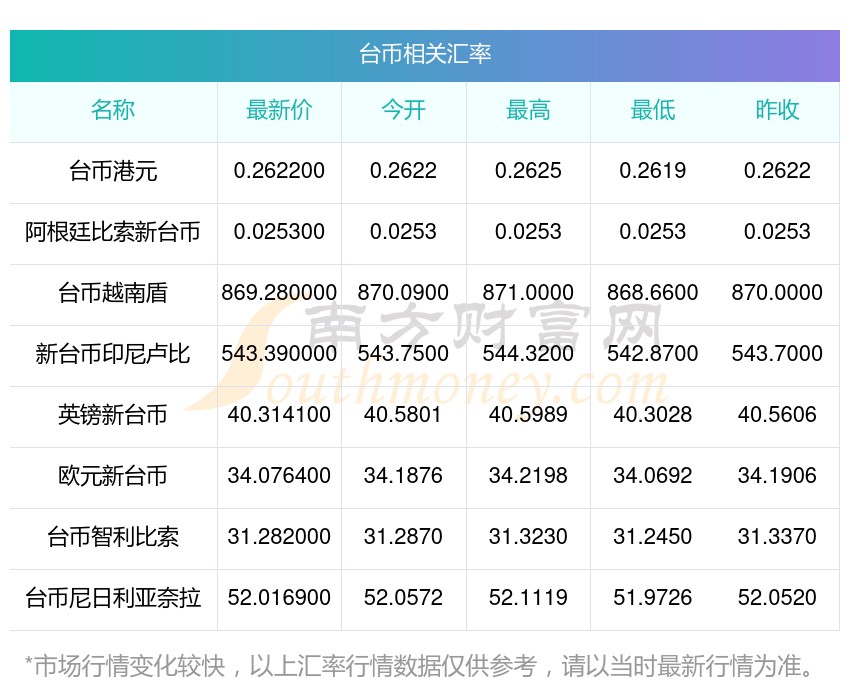The height and width of the screenshot is (698, 850).
Task: Click 新台币印尼卢比 low value 542.8700
Action: [x=653, y=354]
